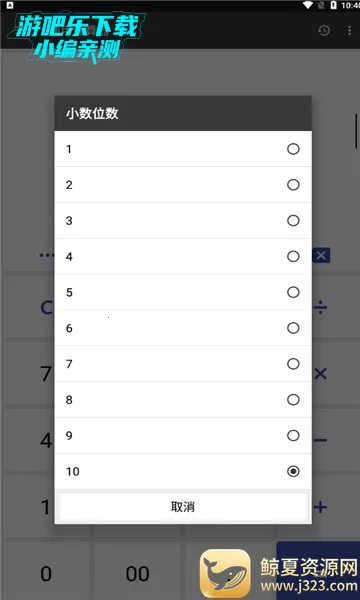This screenshot has height=600, width=360.
Task: Tap the 00 double zero key
Action: tap(137, 574)
